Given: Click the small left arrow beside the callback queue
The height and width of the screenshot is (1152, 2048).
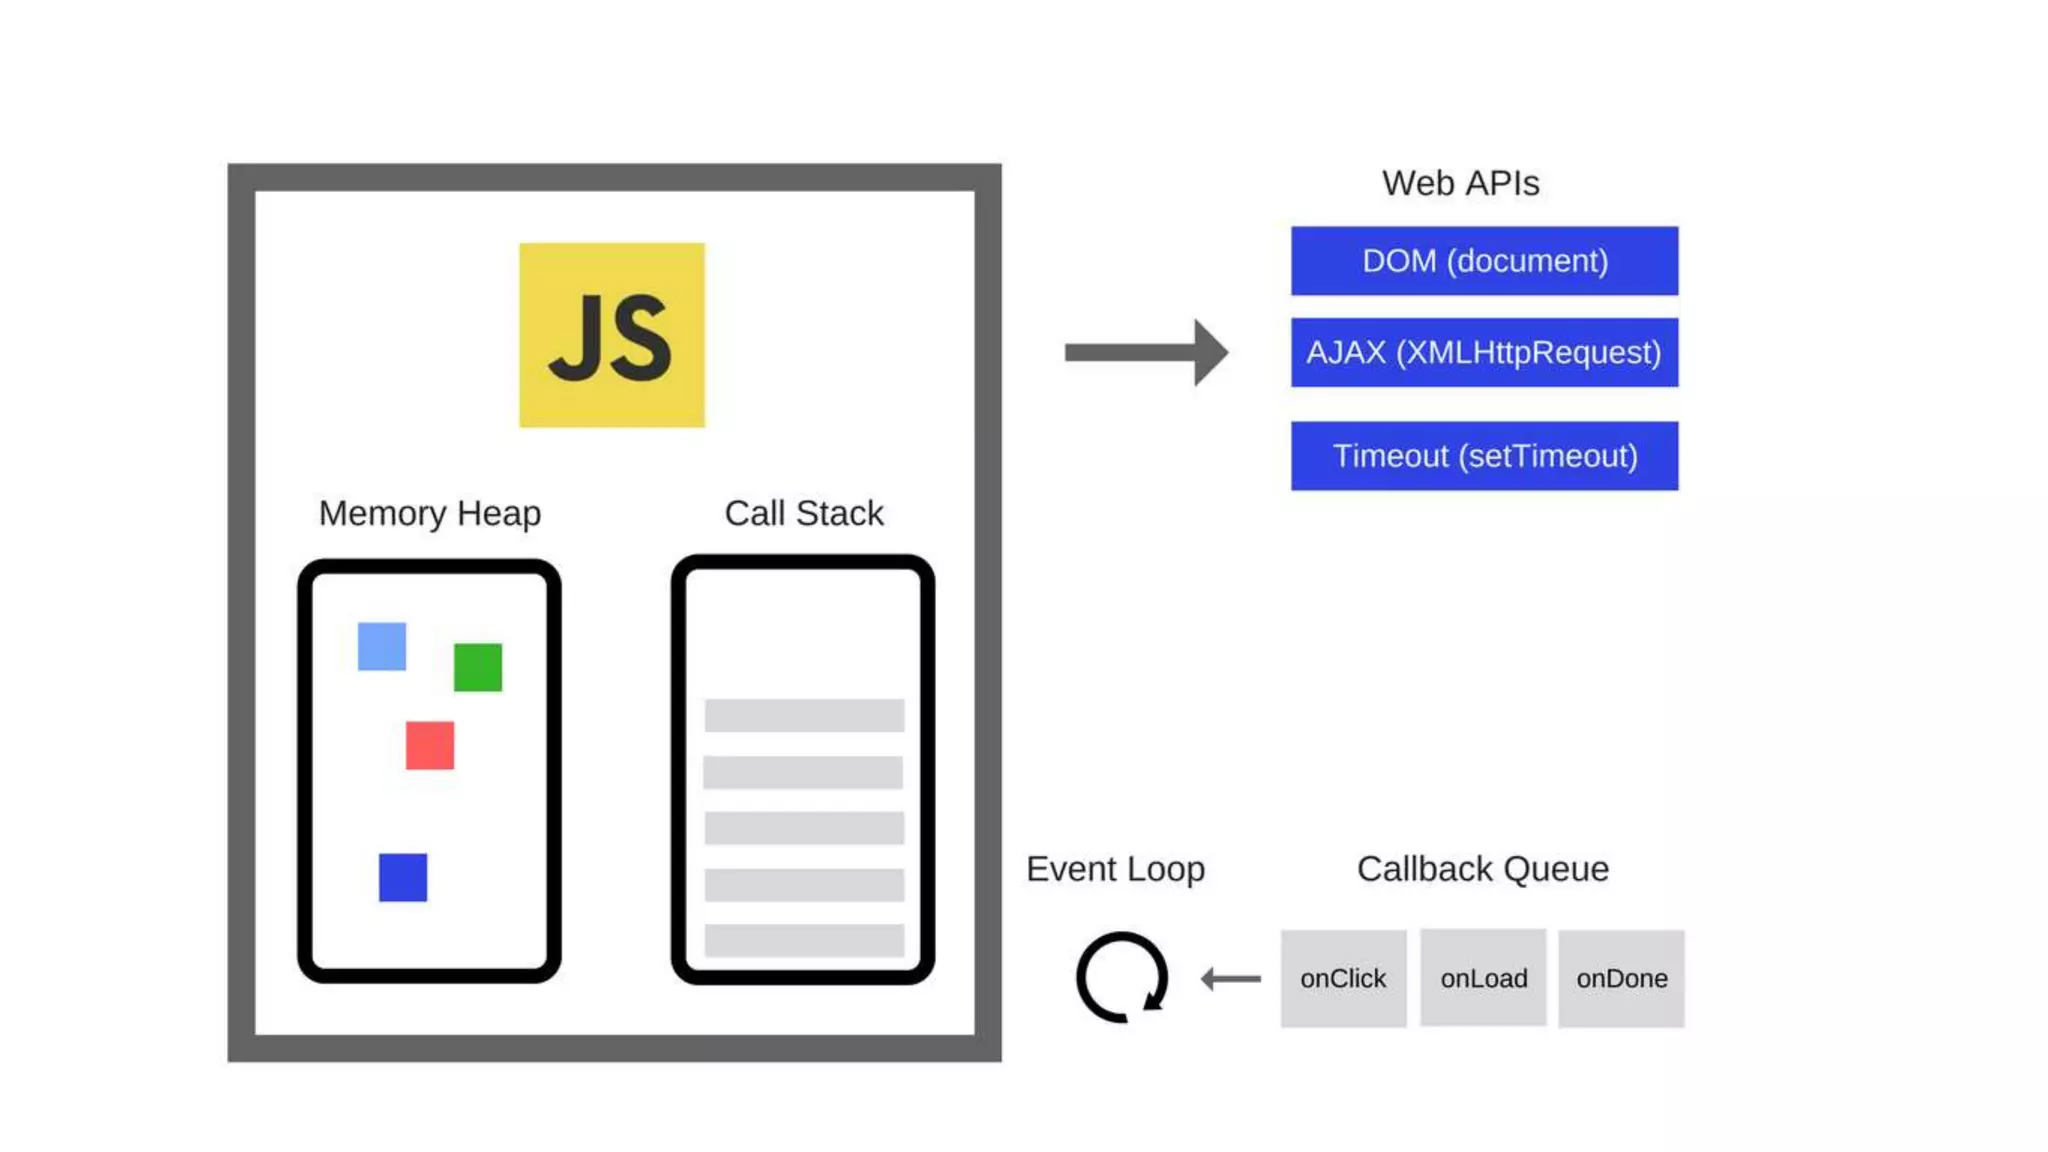Looking at the screenshot, I should [1231, 979].
